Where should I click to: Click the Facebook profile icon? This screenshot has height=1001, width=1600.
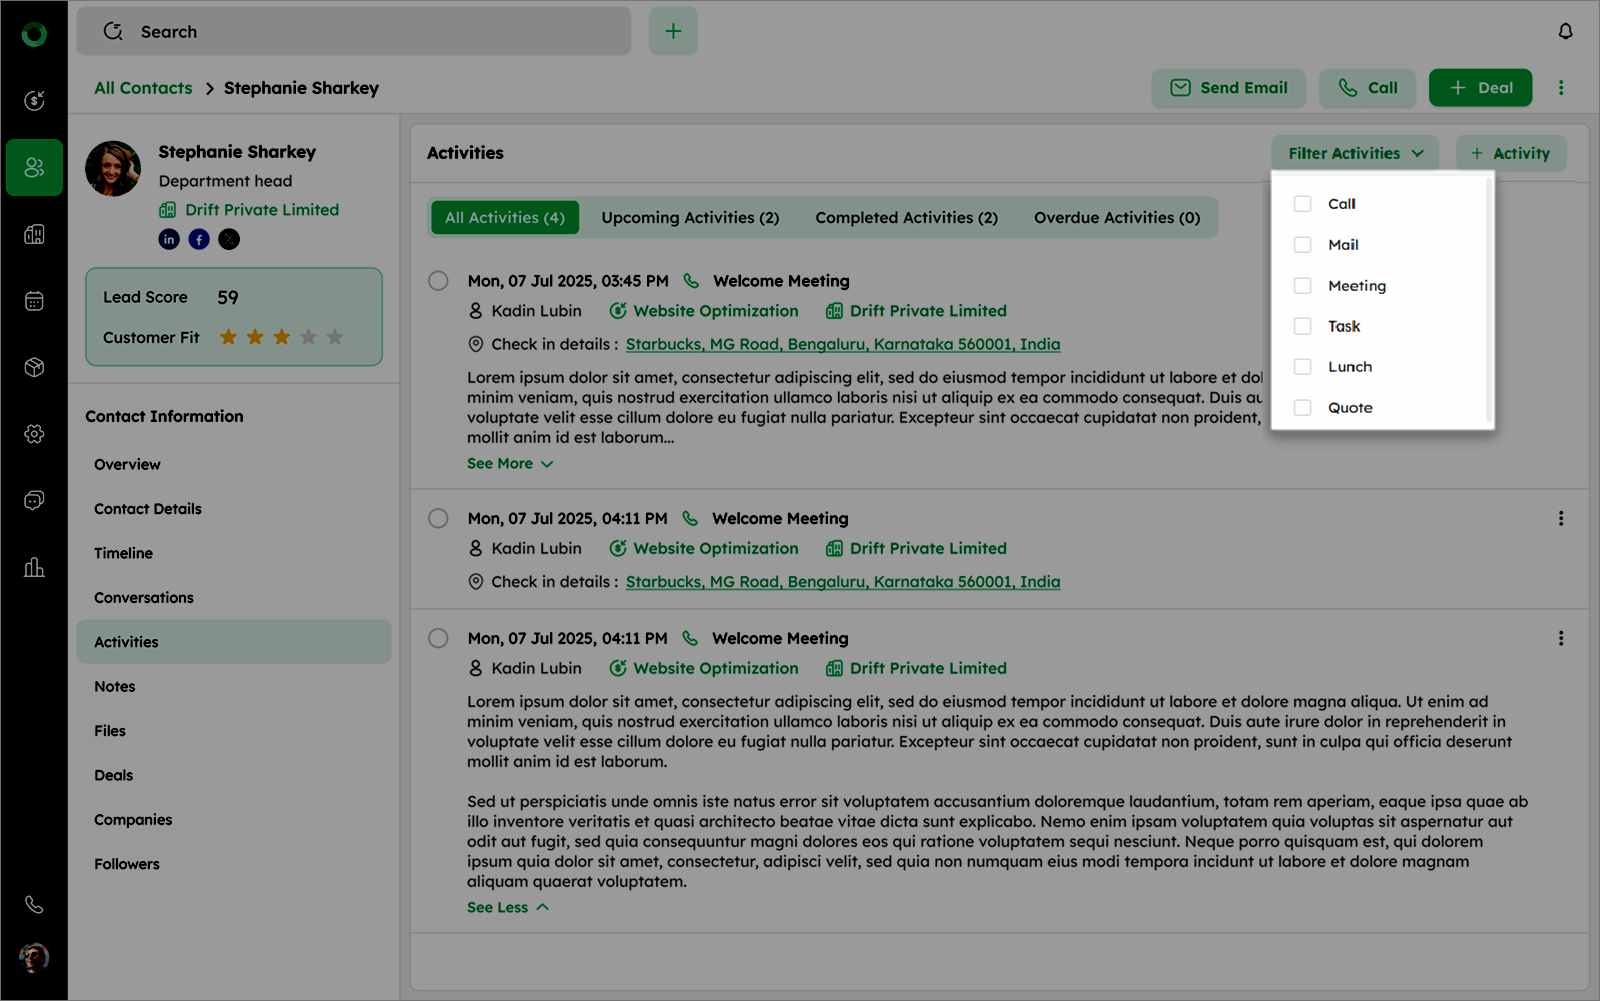[x=199, y=239]
